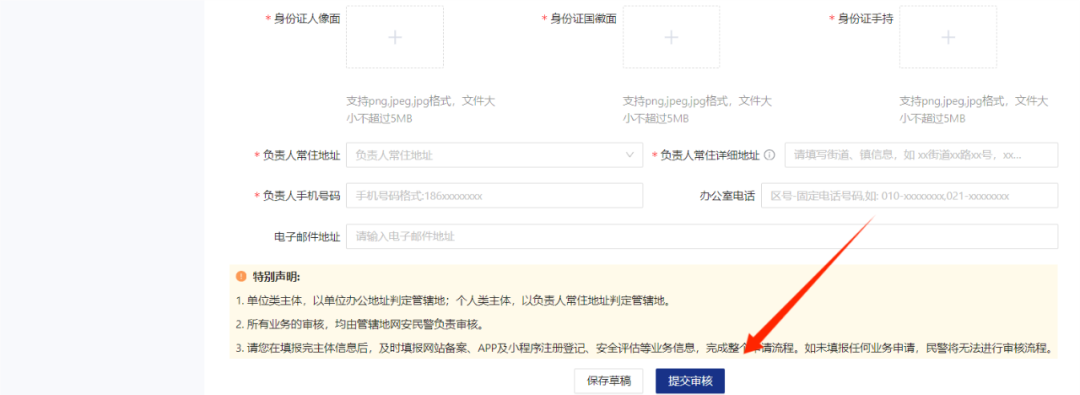Expand 负责人常住地址 dropdown arrow

coord(630,155)
